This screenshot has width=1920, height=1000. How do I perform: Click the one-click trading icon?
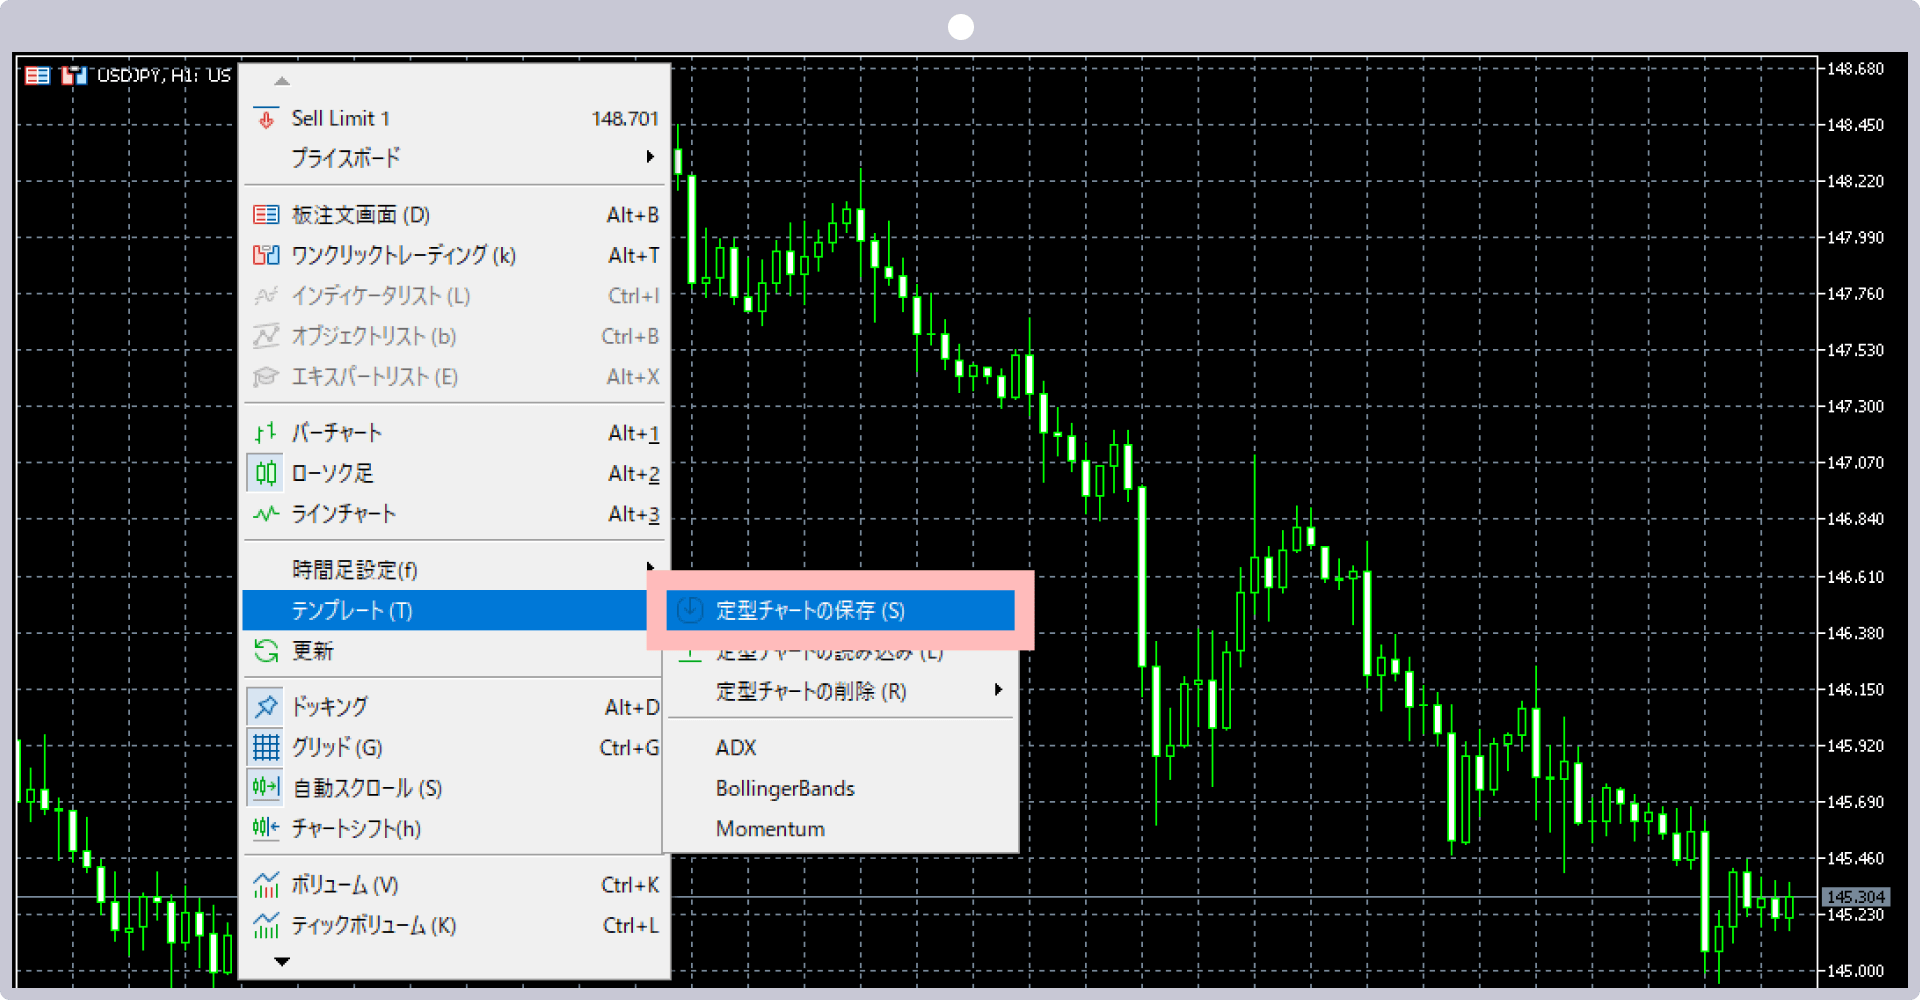(x=266, y=256)
